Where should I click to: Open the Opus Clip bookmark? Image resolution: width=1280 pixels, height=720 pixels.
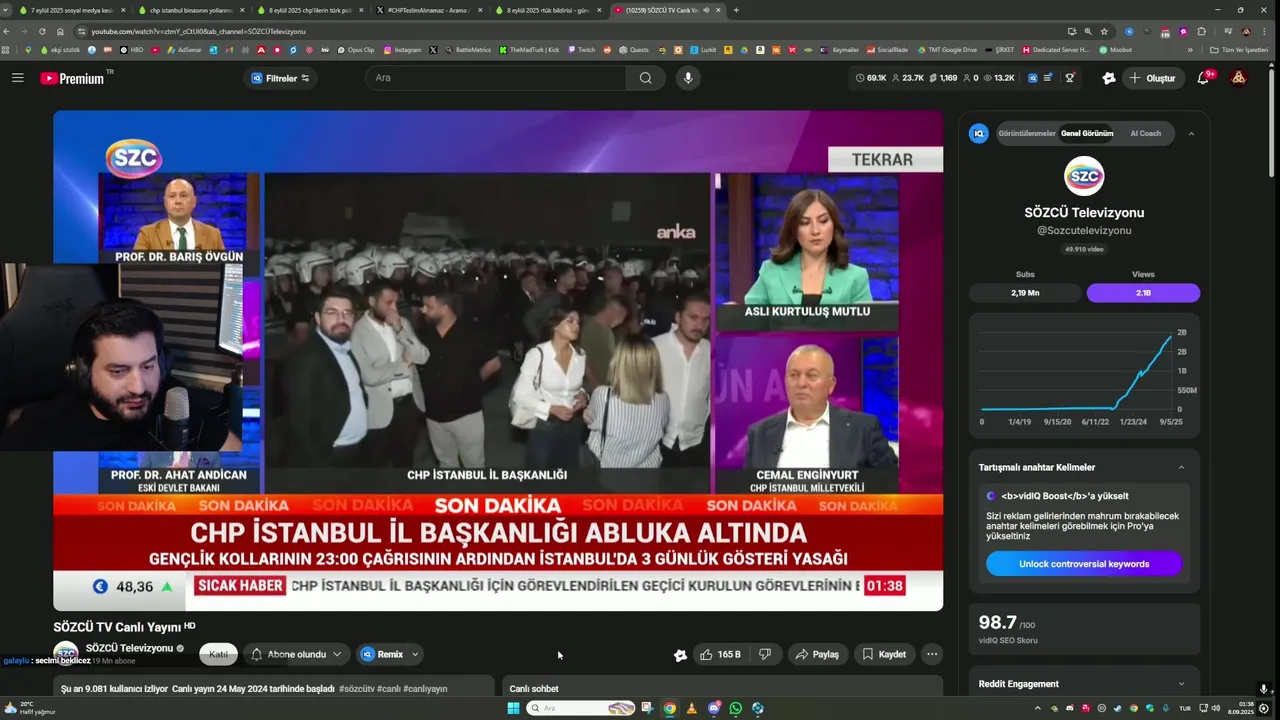pos(355,49)
